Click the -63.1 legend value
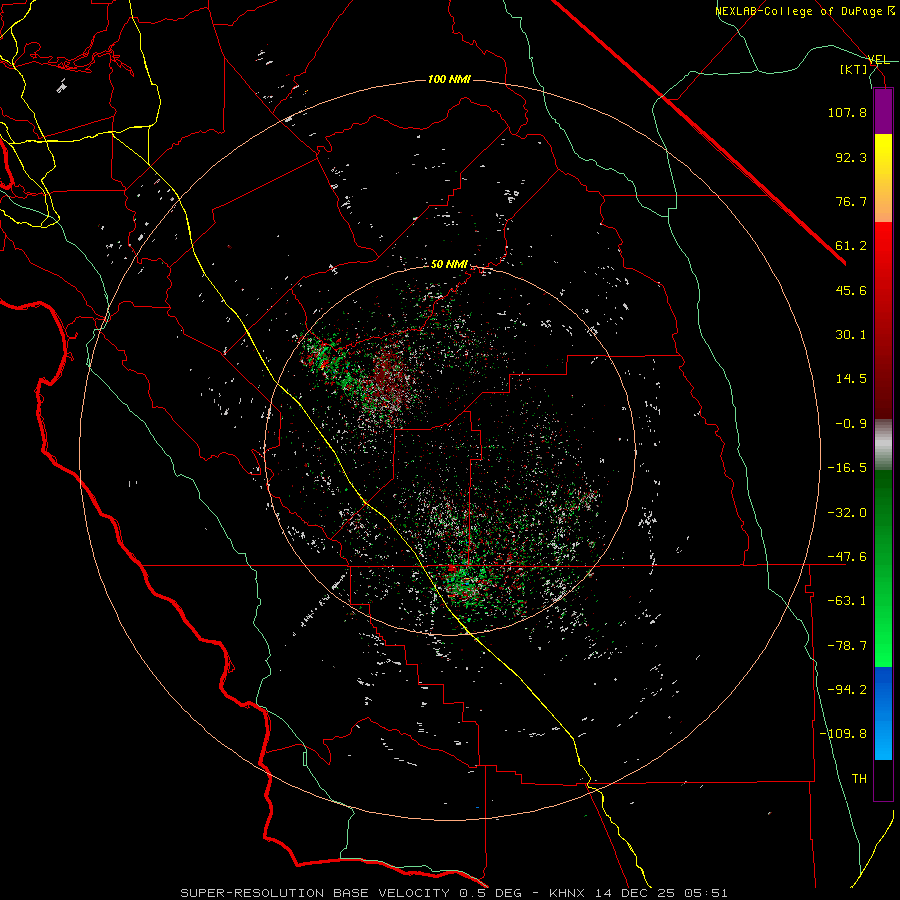 point(847,601)
